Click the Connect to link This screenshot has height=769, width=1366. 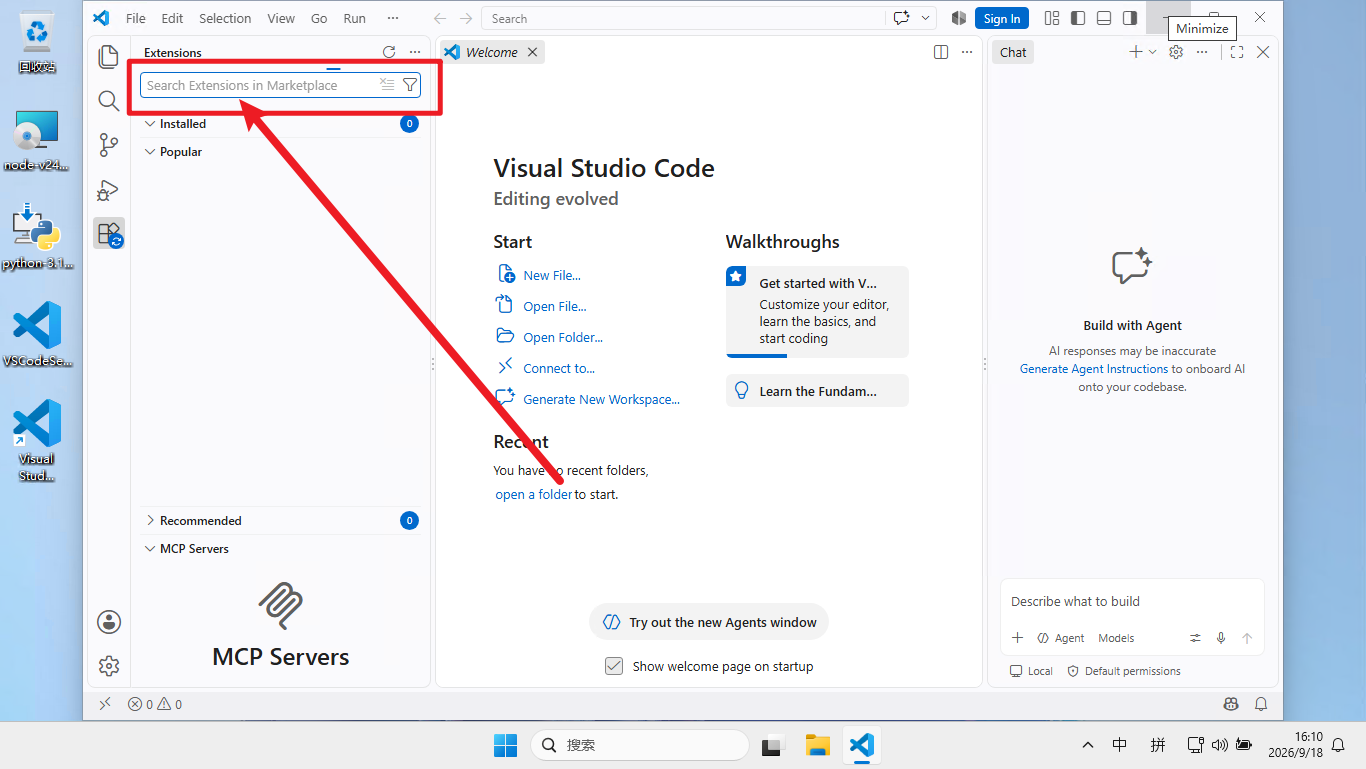[559, 368]
